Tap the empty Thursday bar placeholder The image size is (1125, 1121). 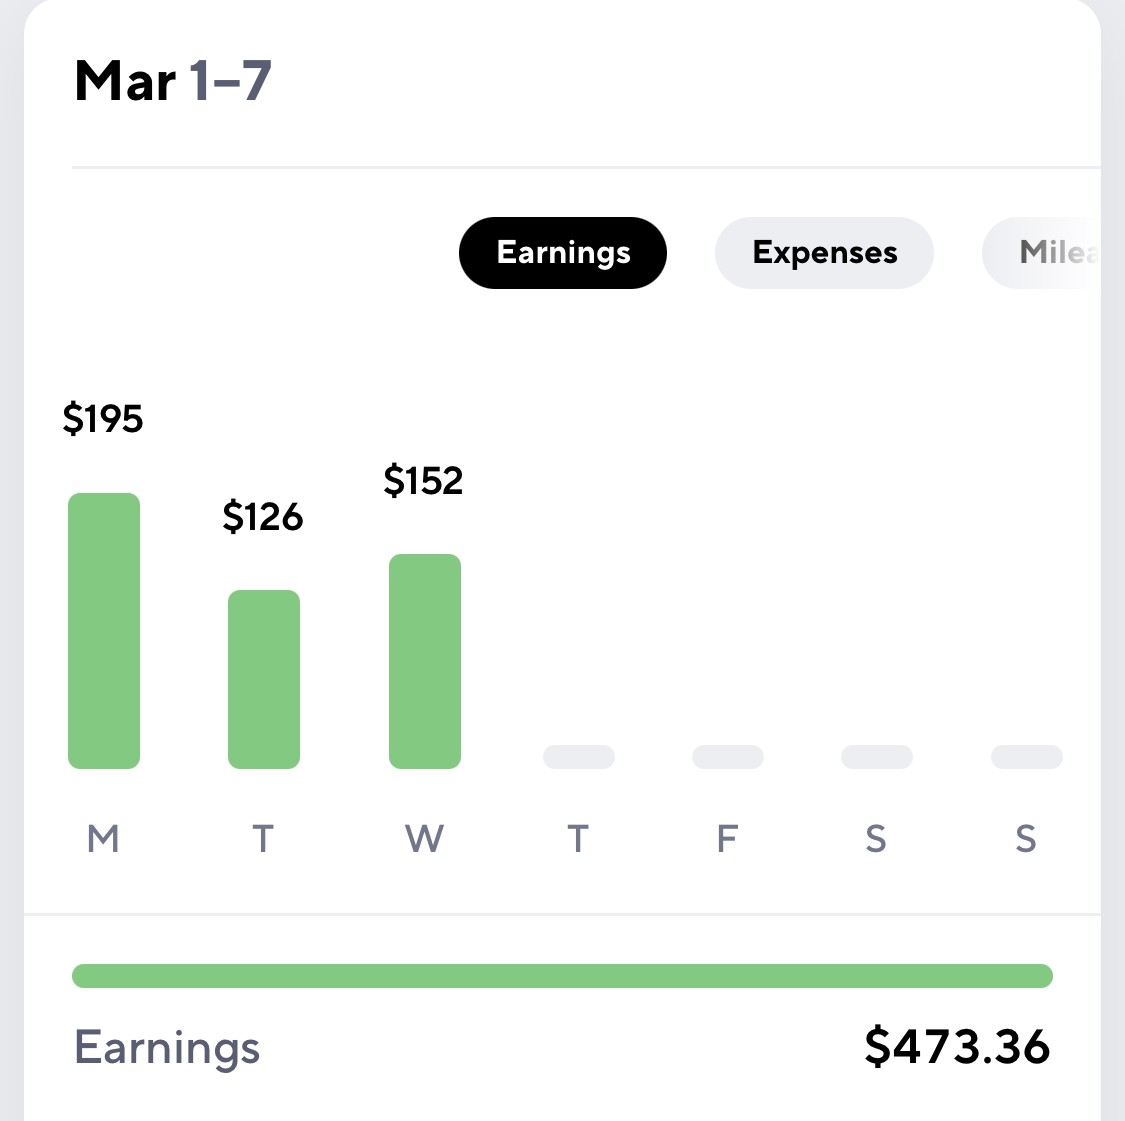[x=579, y=757]
